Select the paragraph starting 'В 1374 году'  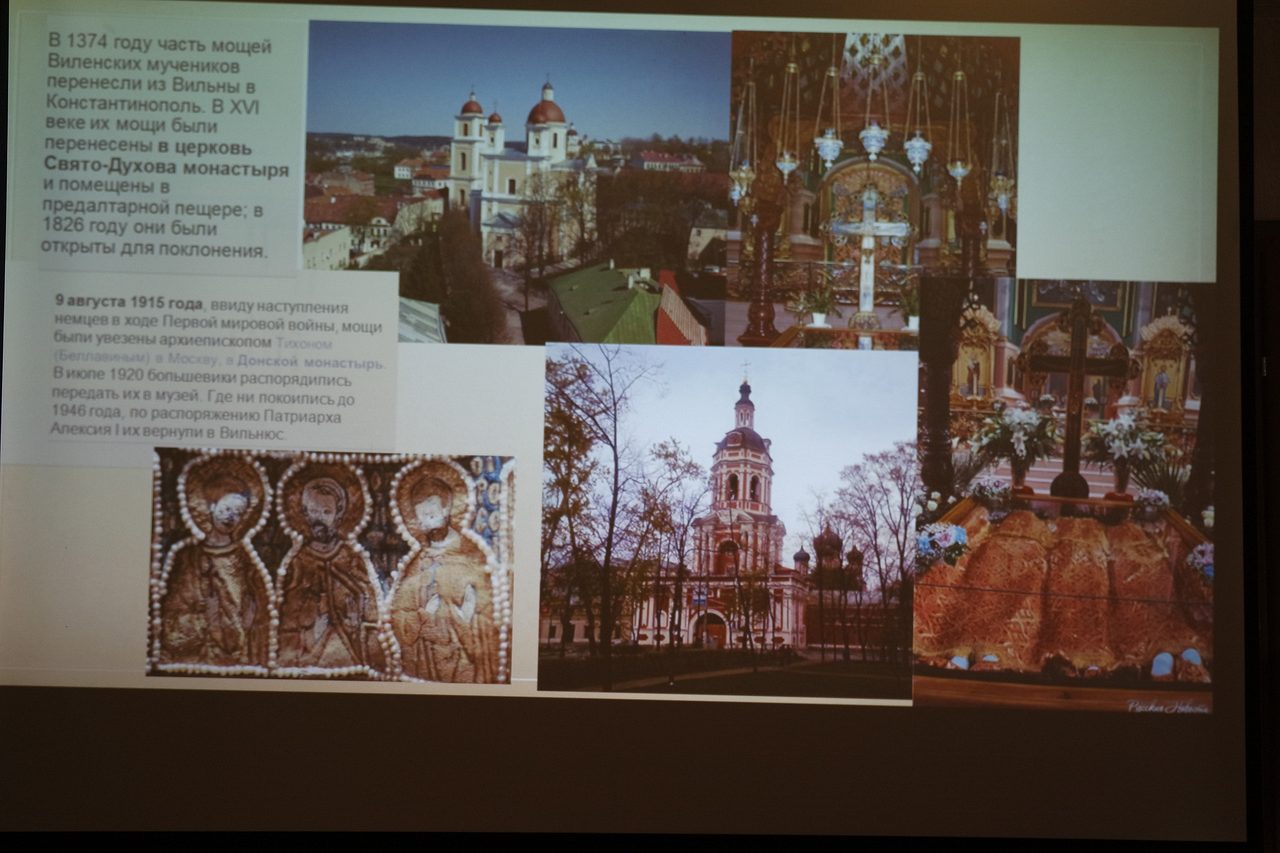(160, 147)
